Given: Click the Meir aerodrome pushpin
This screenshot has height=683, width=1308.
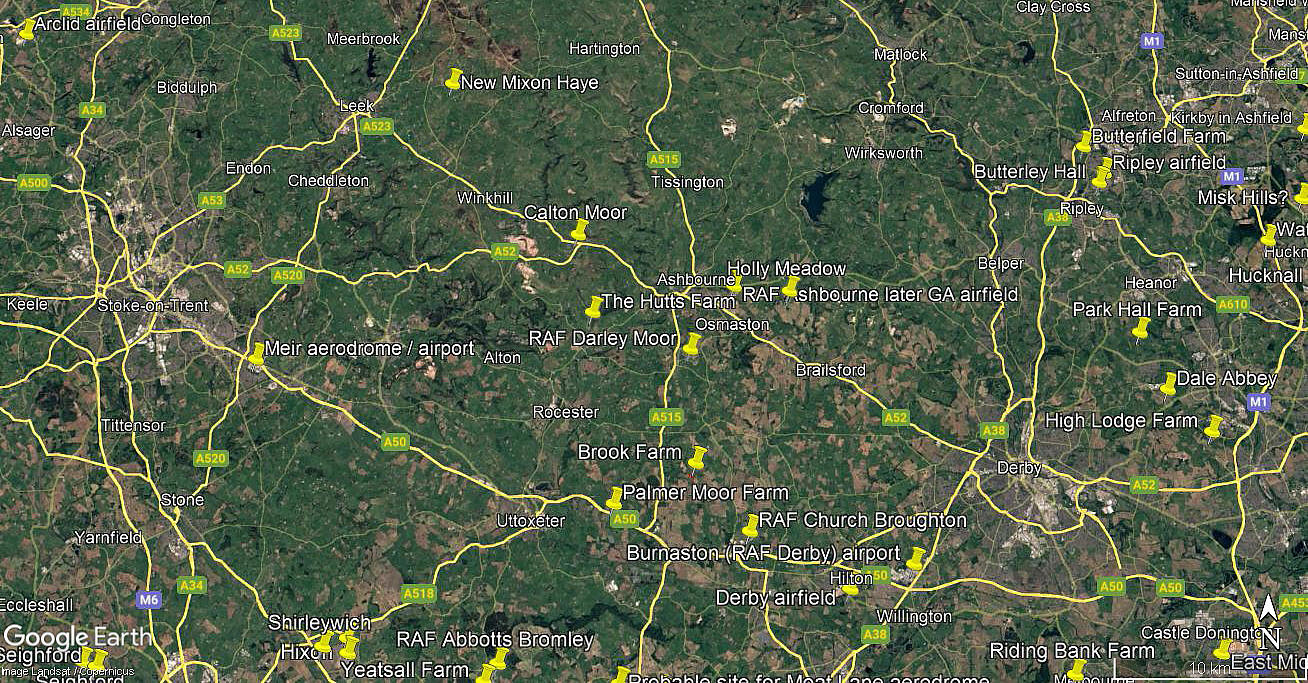Looking at the screenshot, I should point(257,353).
